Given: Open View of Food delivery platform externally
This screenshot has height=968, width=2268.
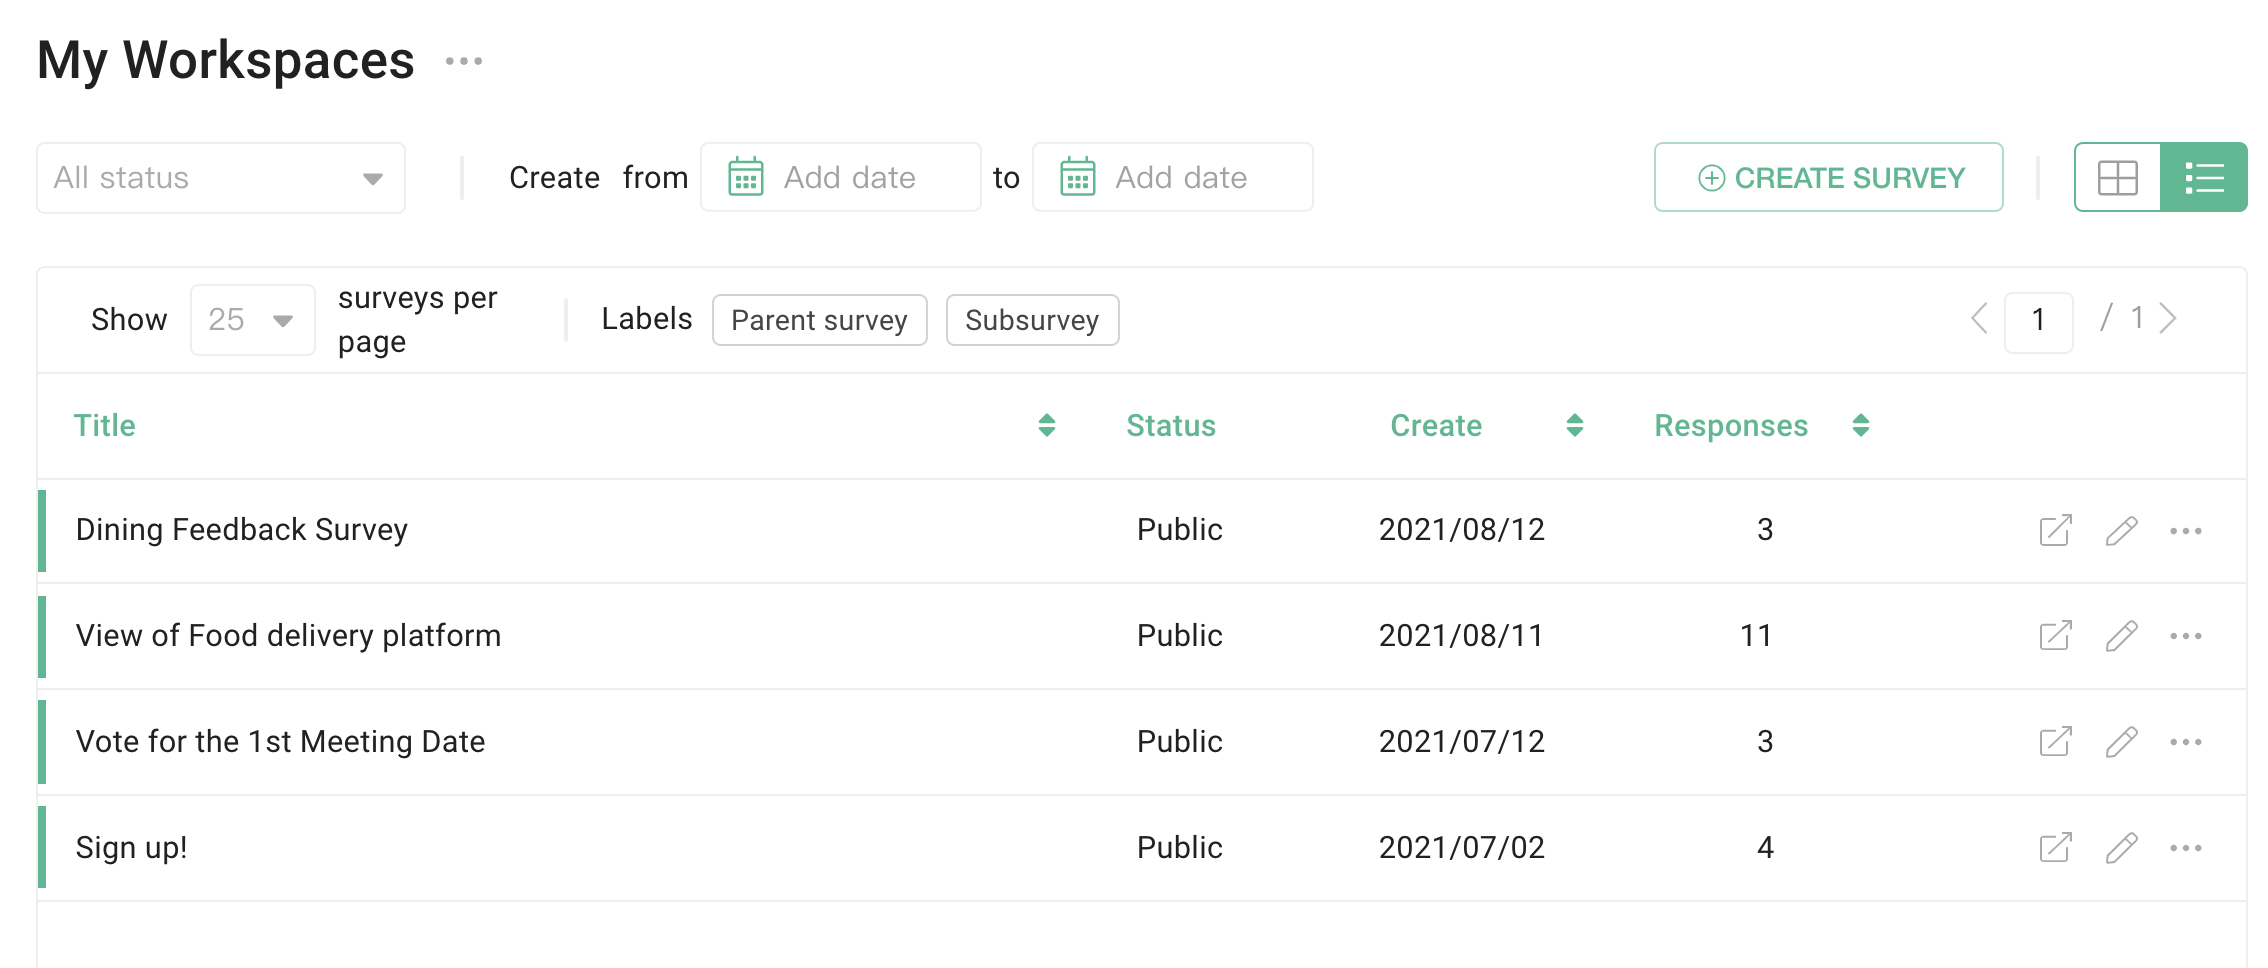Looking at the screenshot, I should (2055, 636).
